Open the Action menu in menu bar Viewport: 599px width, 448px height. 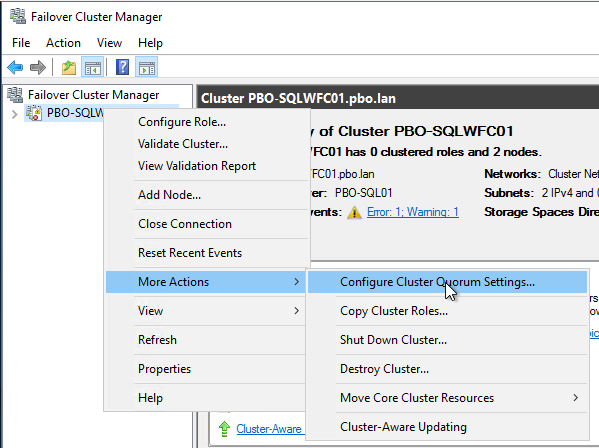(63, 43)
